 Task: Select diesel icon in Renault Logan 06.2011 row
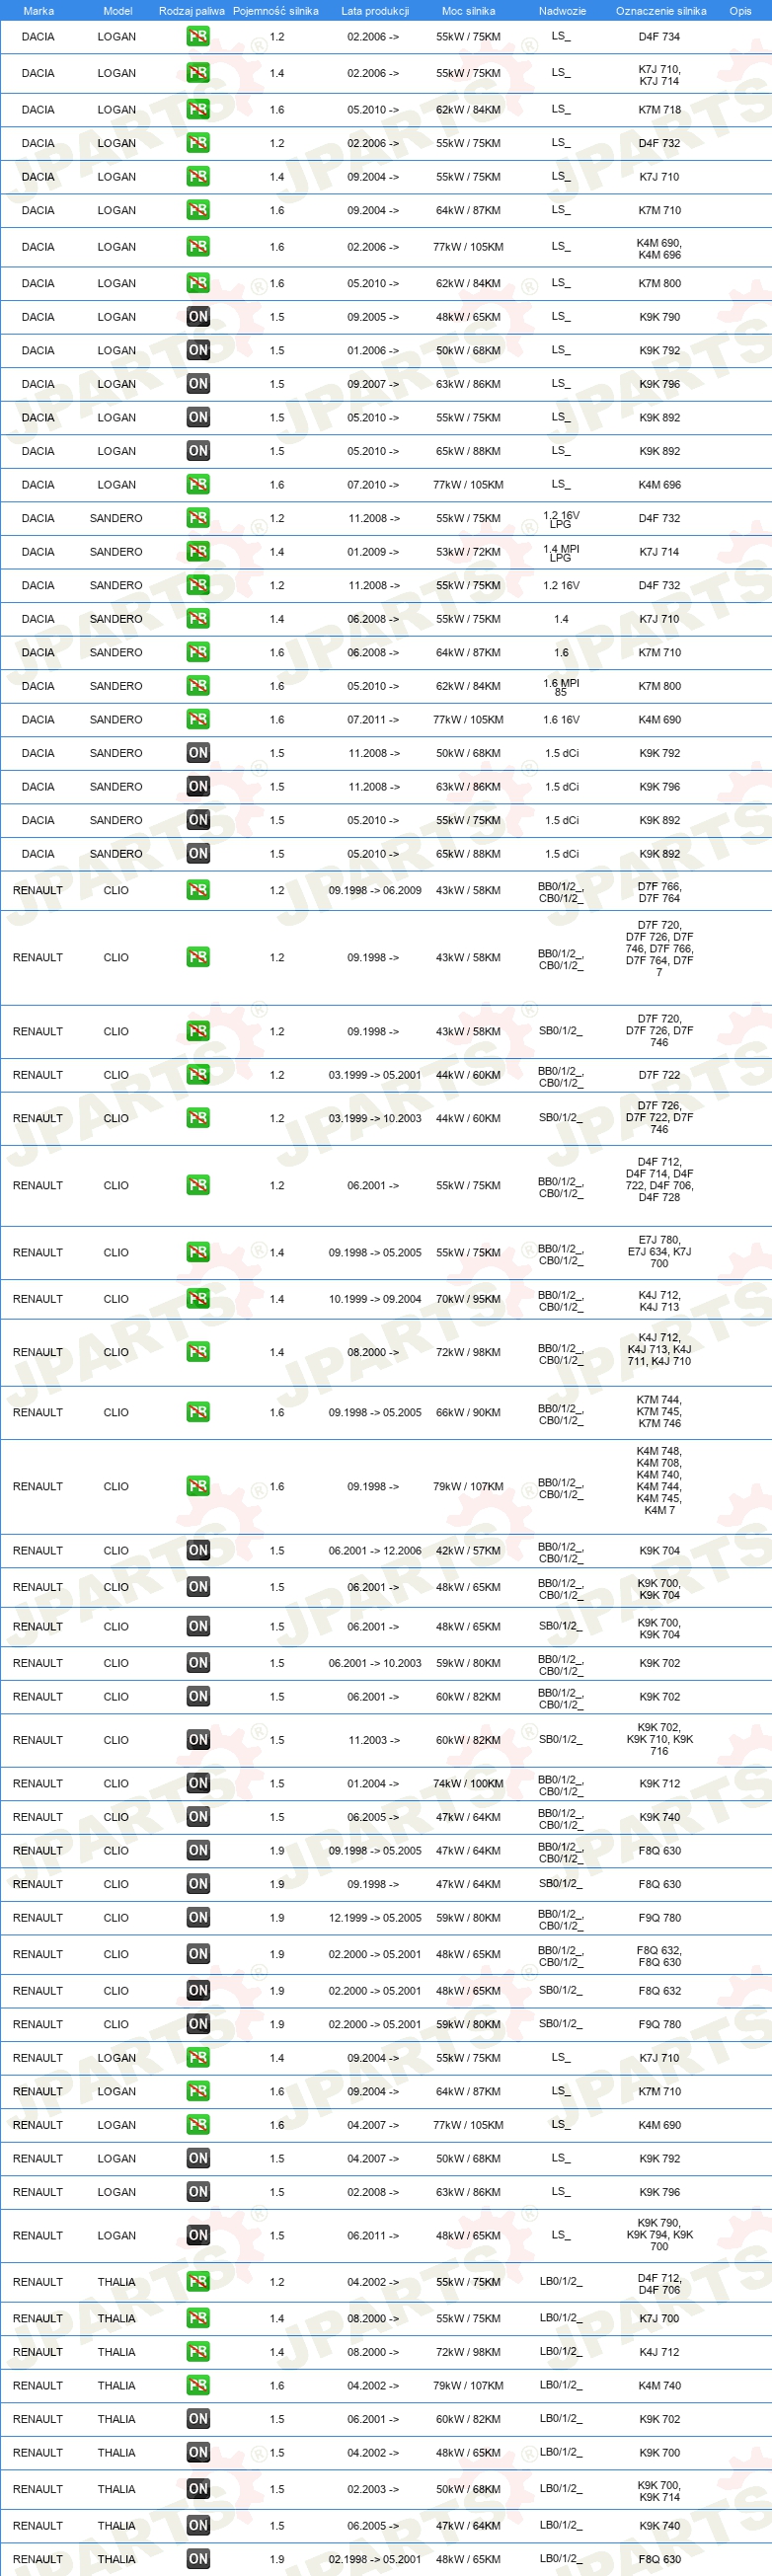198,2235
